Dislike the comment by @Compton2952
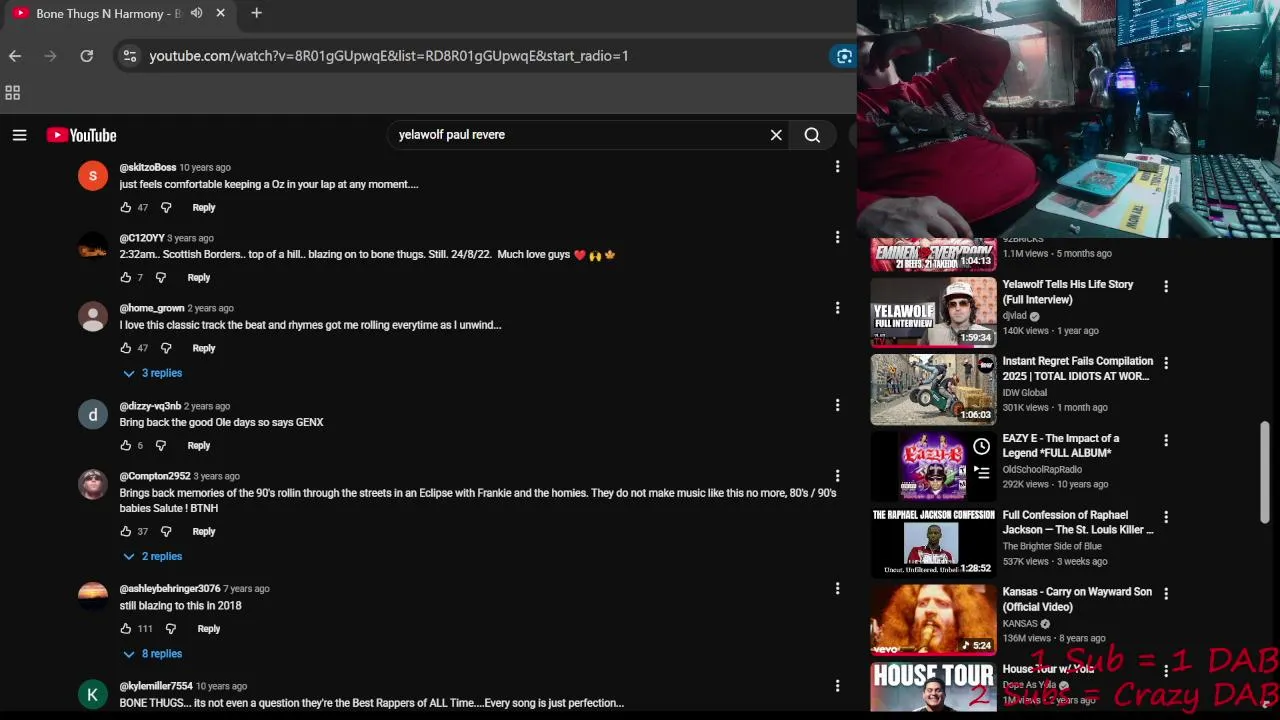The width and height of the screenshot is (1280, 720). point(166,531)
